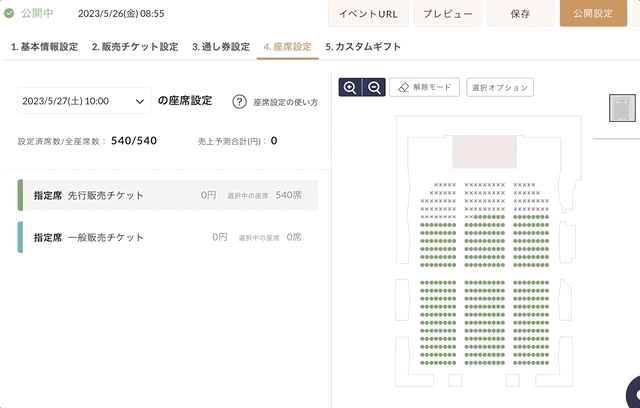Click the イベントURL button

(368, 13)
